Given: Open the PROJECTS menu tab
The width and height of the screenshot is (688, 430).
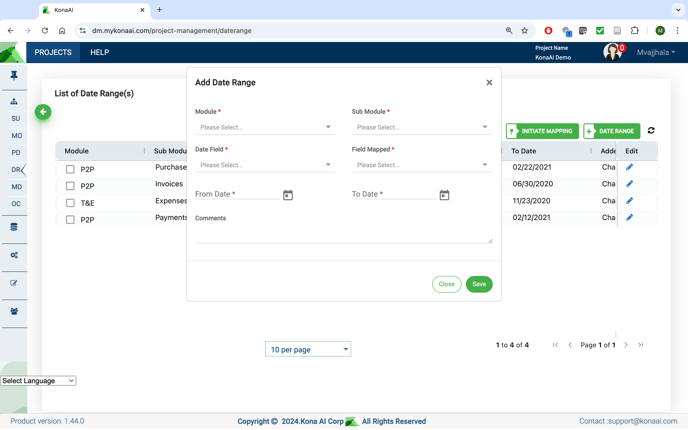Looking at the screenshot, I should coord(53,52).
